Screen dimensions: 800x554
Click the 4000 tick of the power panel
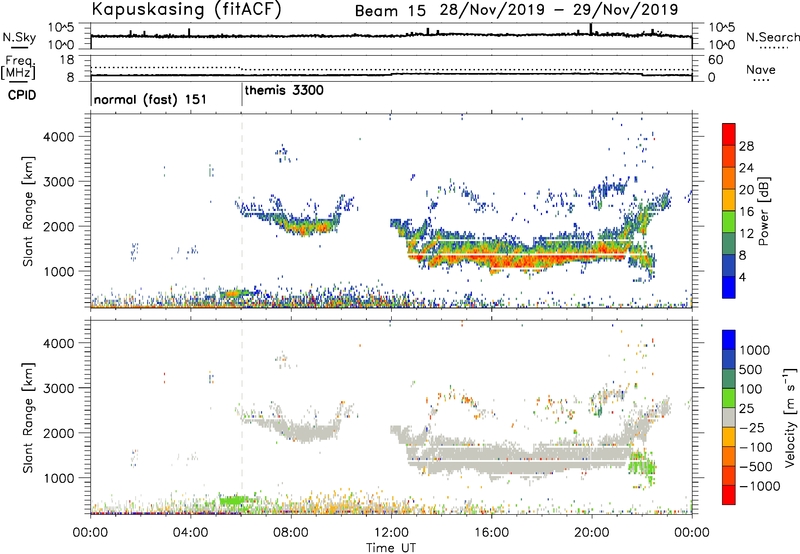pyautogui.click(x=59, y=137)
